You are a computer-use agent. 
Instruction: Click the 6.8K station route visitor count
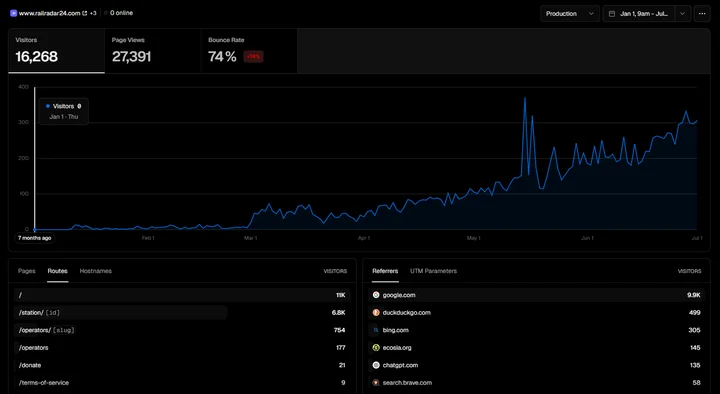pyautogui.click(x=338, y=313)
